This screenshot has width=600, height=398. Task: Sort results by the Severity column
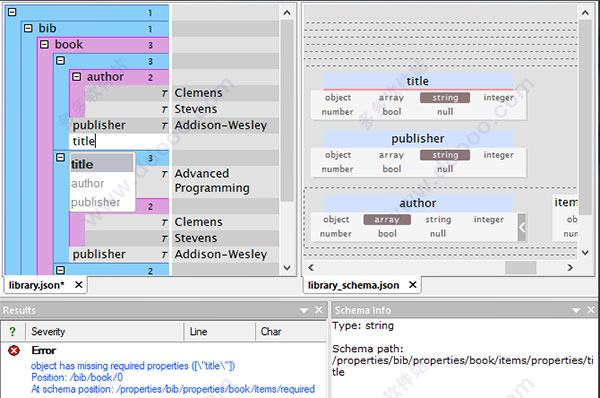pyautogui.click(x=104, y=331)
